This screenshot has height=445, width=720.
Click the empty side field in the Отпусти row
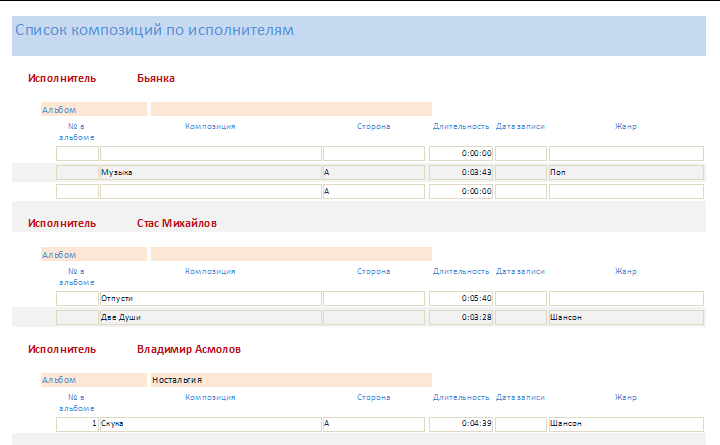coord(374,298)
